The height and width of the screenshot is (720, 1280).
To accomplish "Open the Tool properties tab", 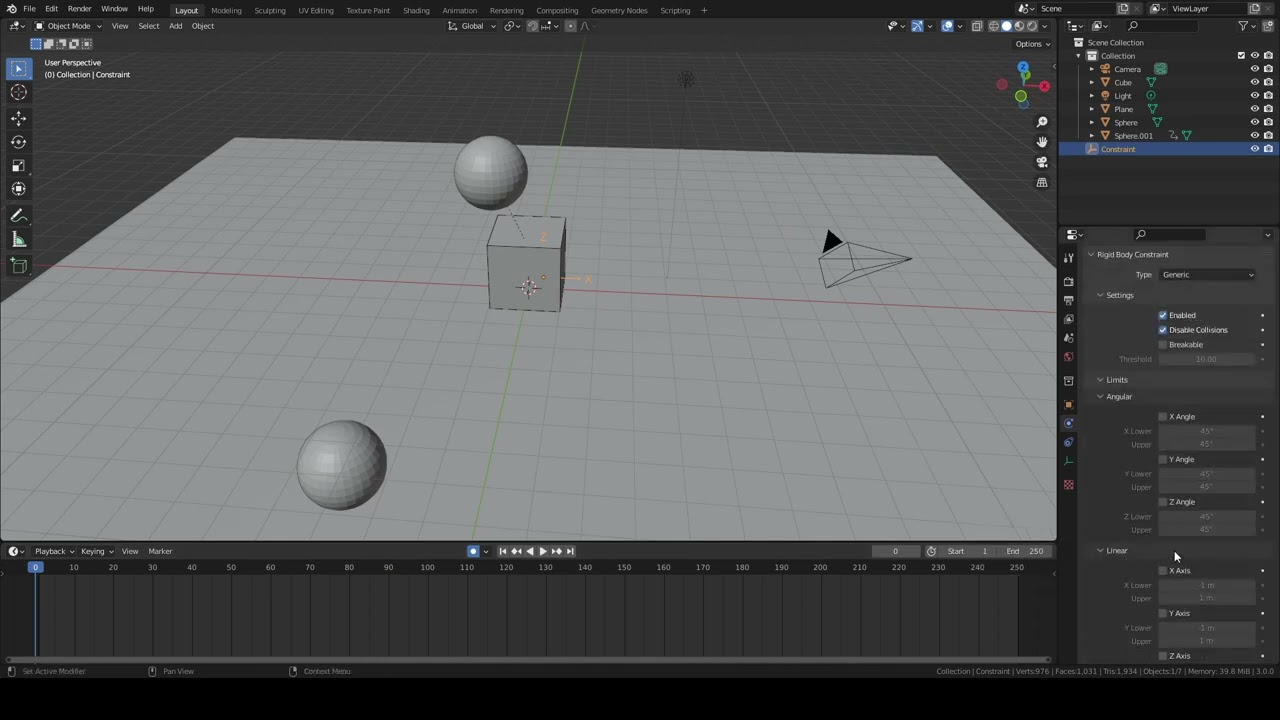I will tap(1068, 258).
